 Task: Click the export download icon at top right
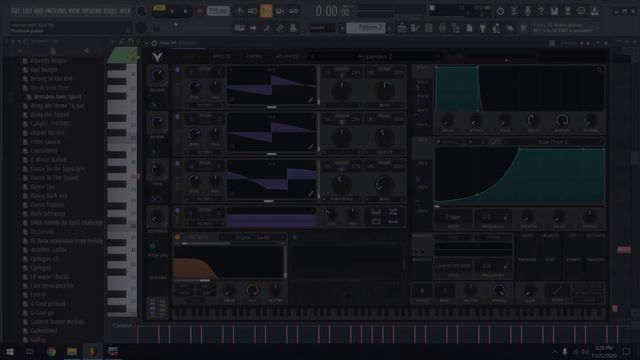[595, 11]
